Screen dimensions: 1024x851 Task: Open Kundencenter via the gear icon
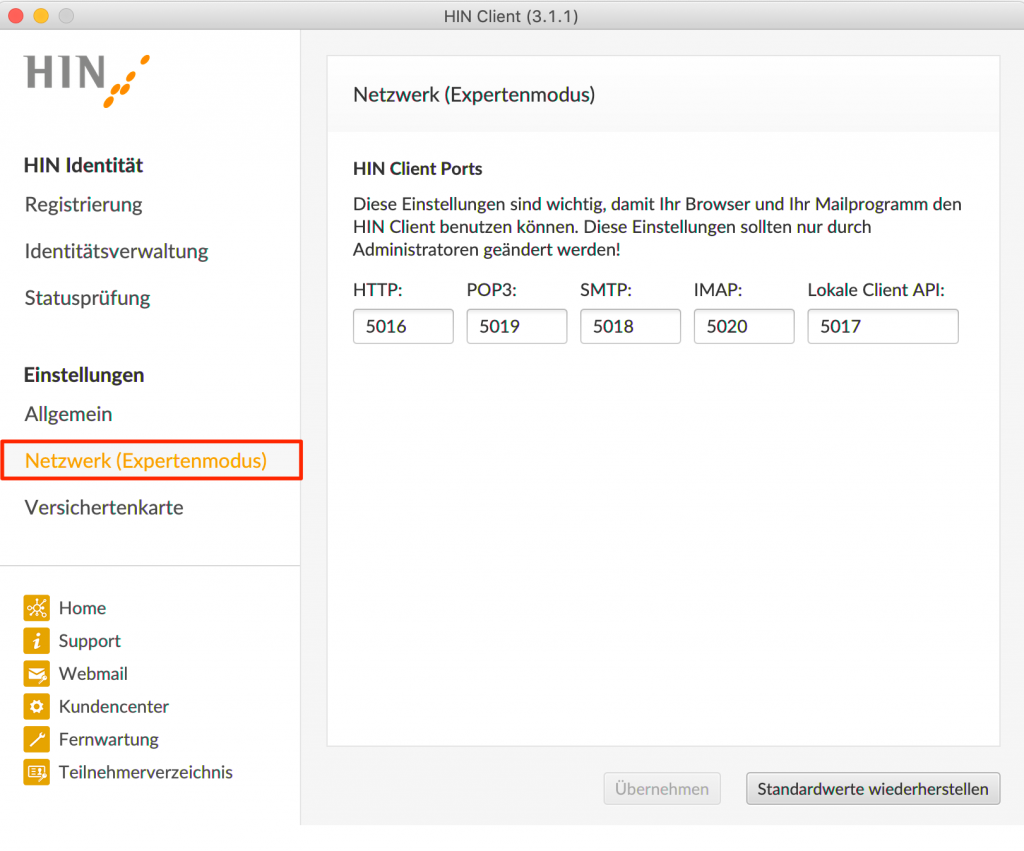click(37, 707)
